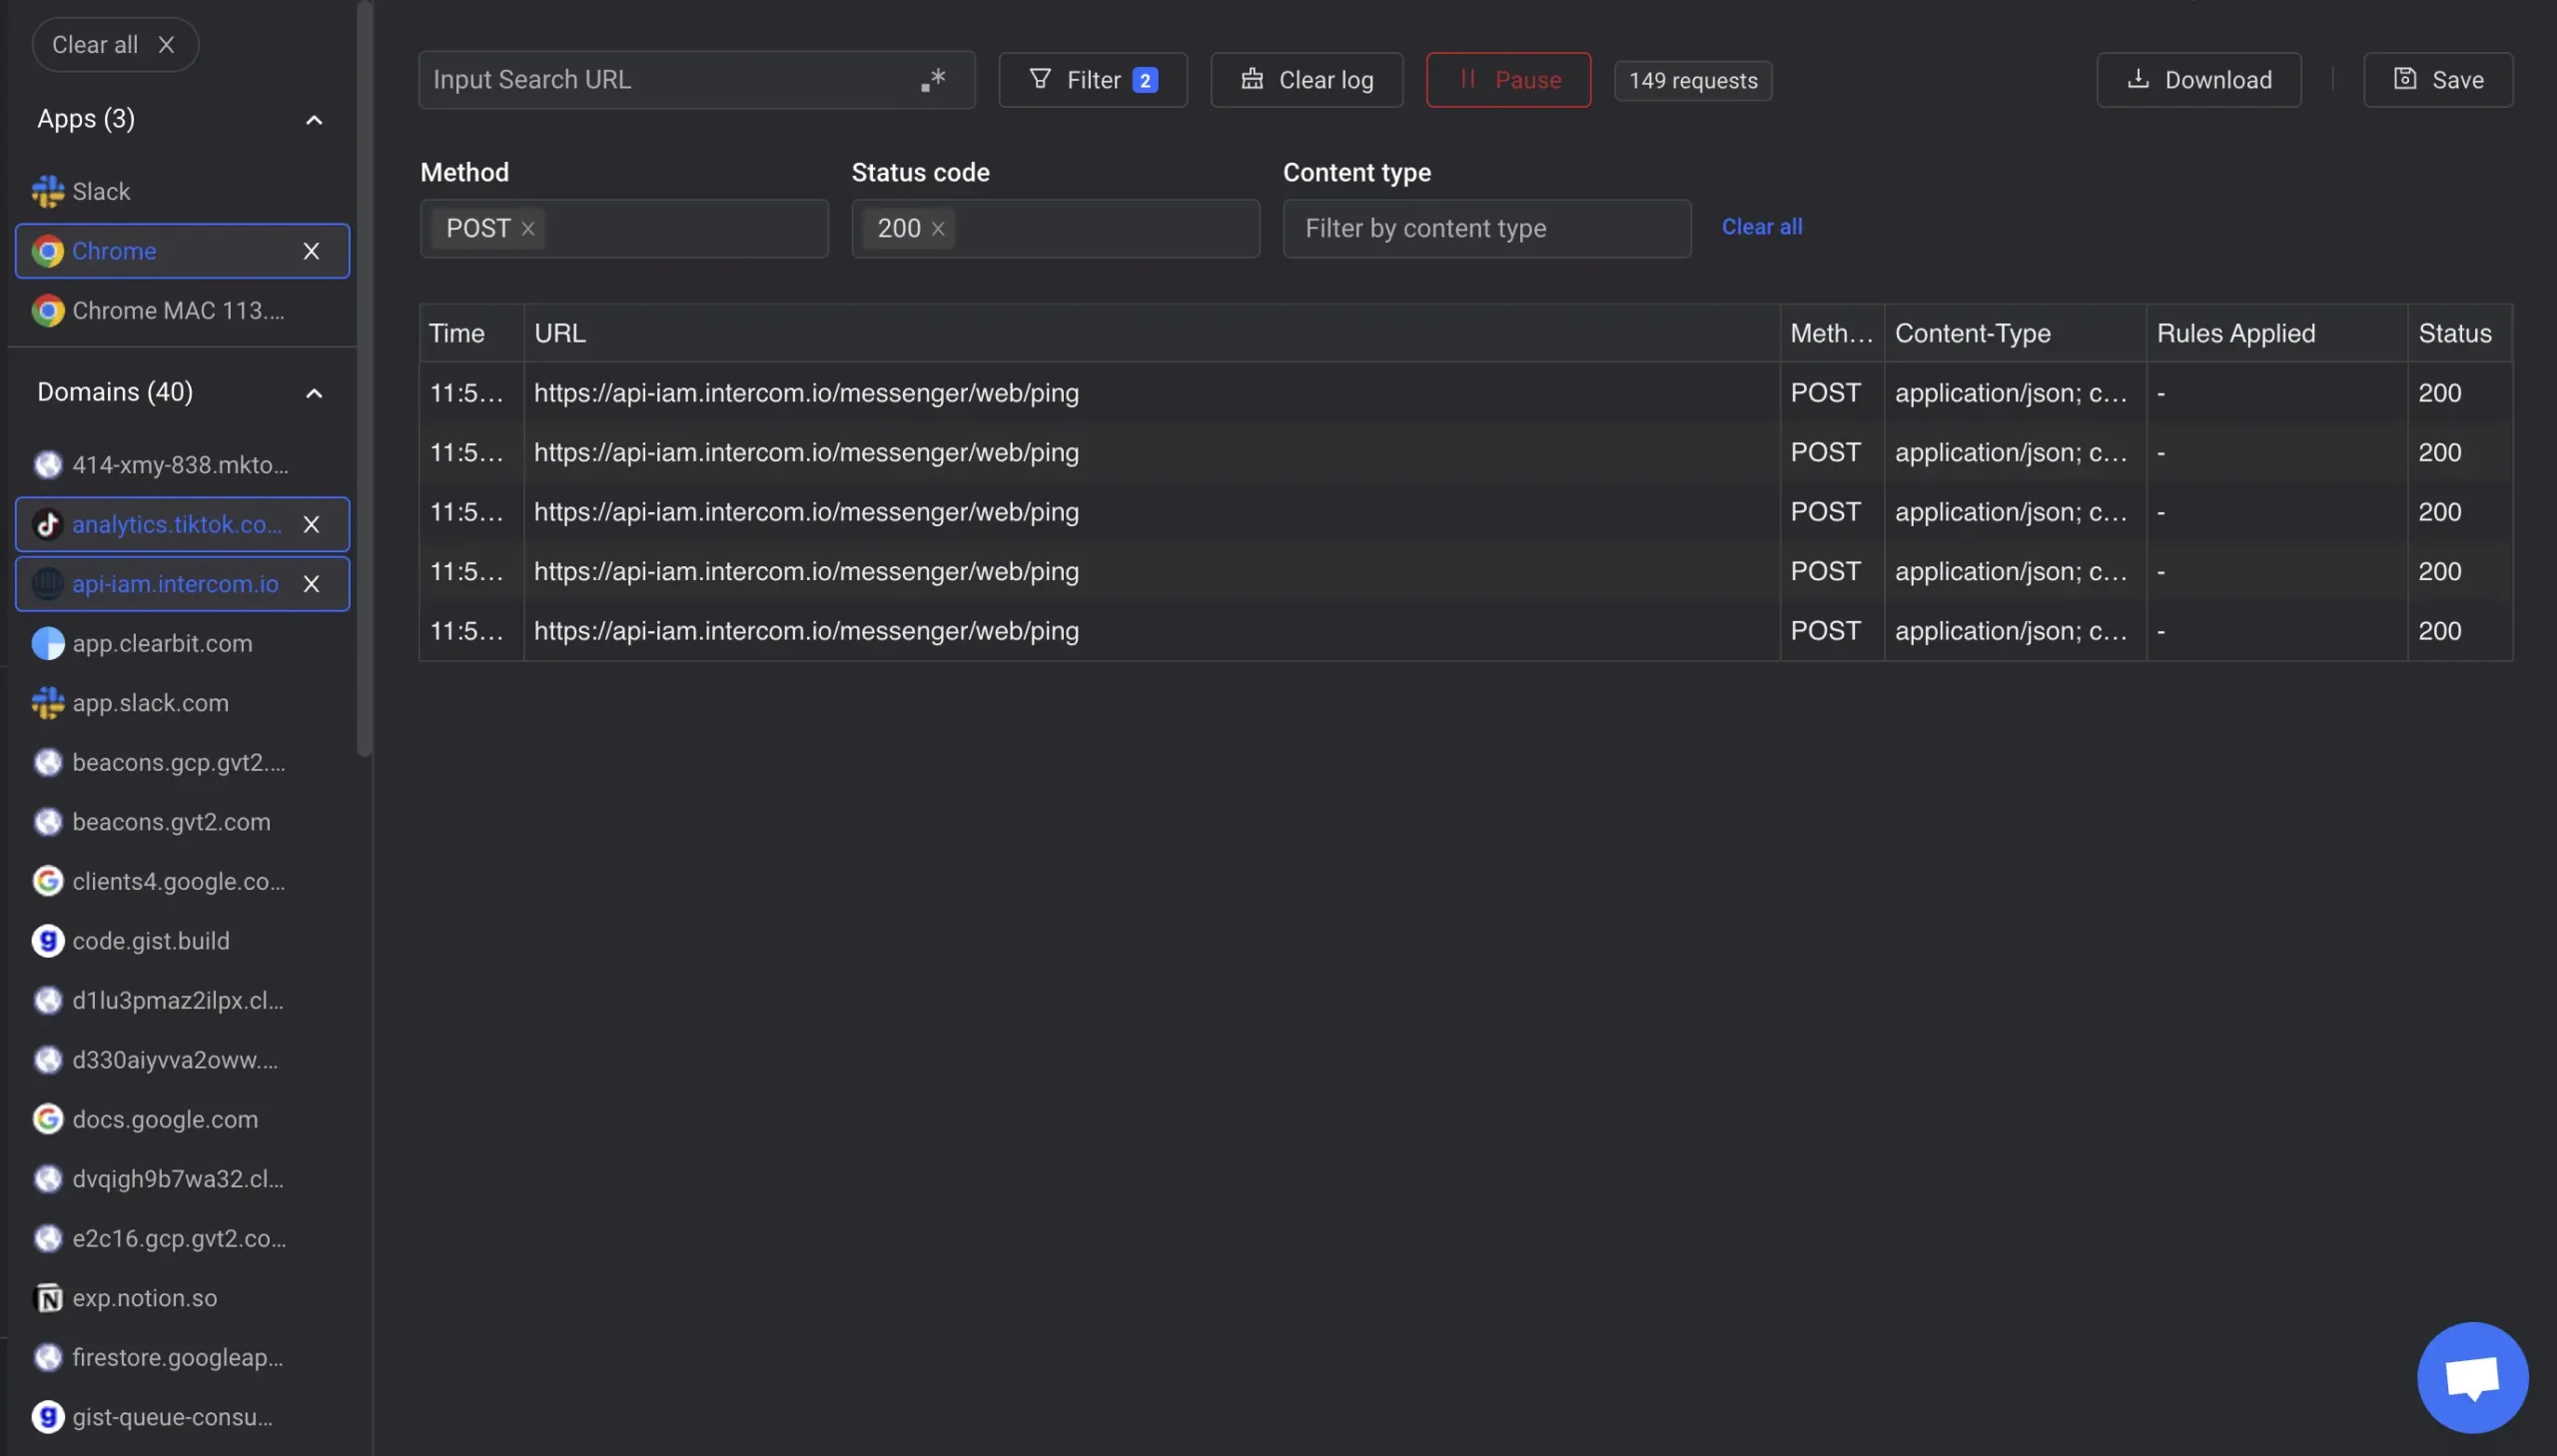Click the 149 requests counter badge
The image size is (2557, 1456).
(1692, 81)
